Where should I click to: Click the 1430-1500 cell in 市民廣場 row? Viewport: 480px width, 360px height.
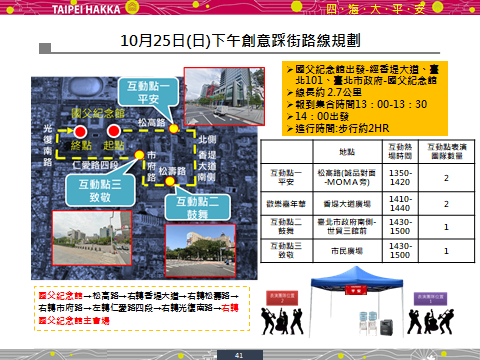pos(400,250)
